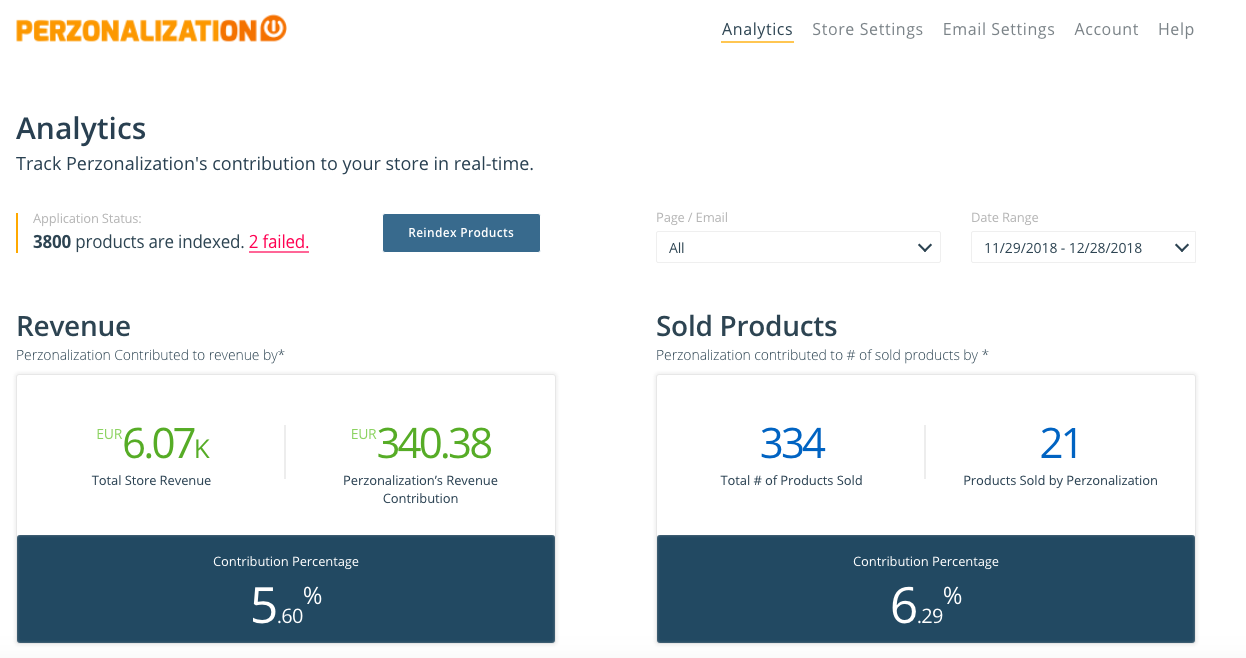Screen dimensions: 1246x658
Task: Click the 'Track Perzonalization's contribution' subtitle
Action: 275,164
